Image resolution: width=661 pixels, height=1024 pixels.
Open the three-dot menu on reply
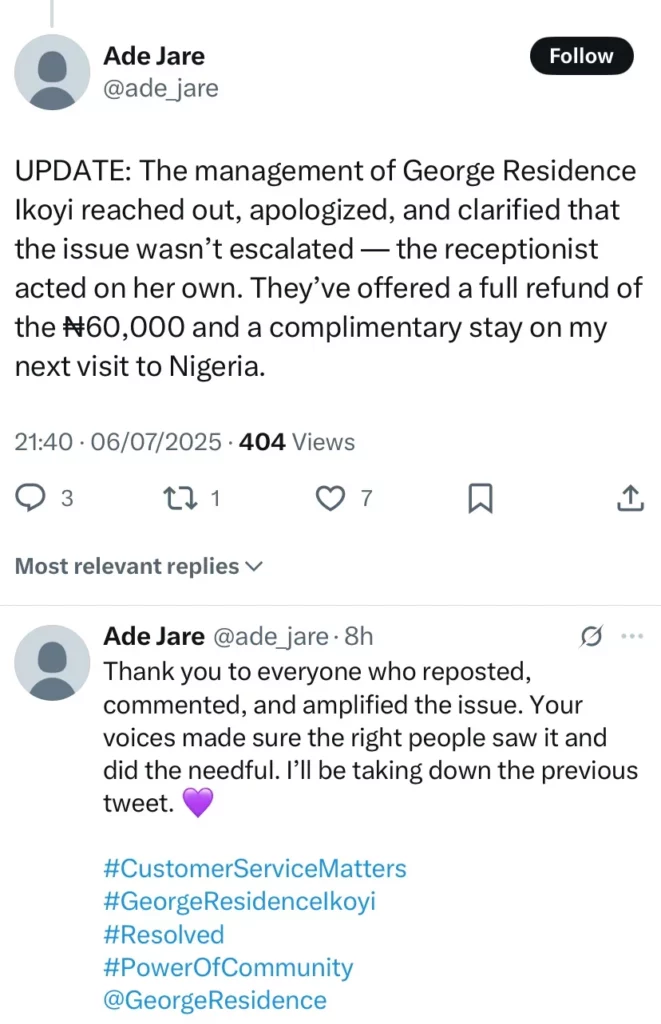(632, 636)
